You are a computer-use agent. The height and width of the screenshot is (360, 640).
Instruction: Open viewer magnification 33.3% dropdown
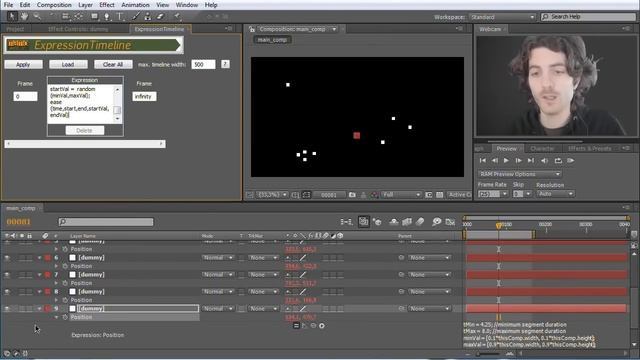point(272,195)
